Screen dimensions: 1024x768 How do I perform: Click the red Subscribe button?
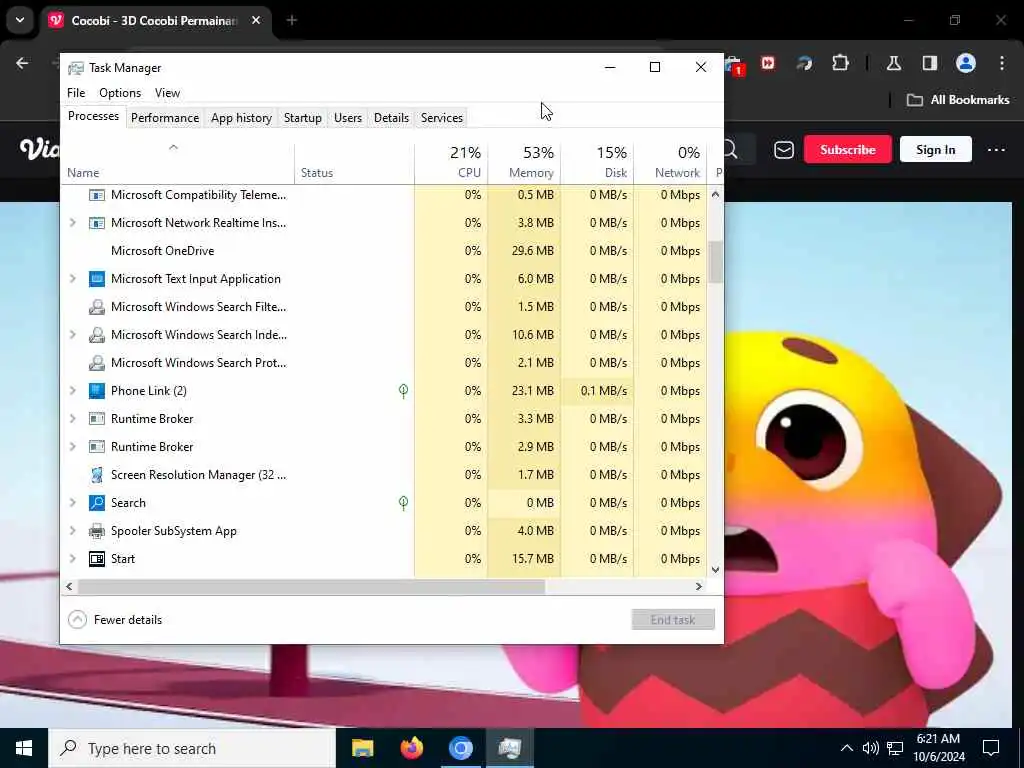pos(848,150)
